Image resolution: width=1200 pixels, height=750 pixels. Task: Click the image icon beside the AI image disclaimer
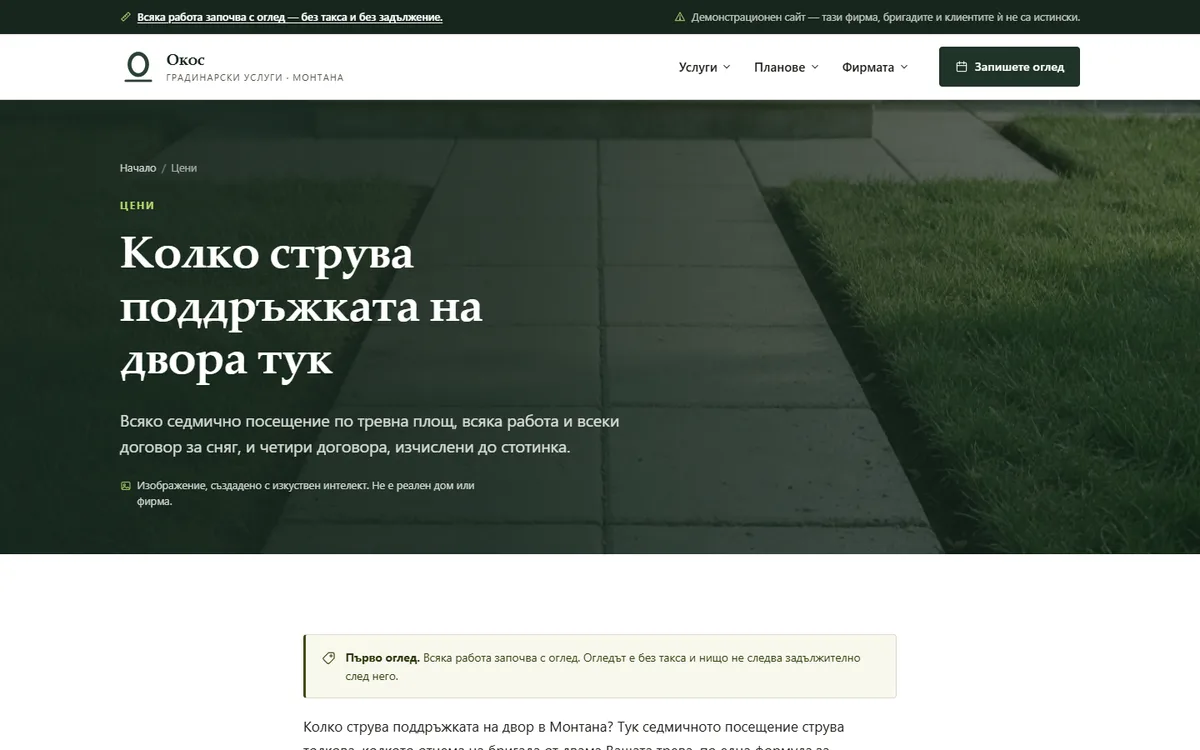pos(126,486)
